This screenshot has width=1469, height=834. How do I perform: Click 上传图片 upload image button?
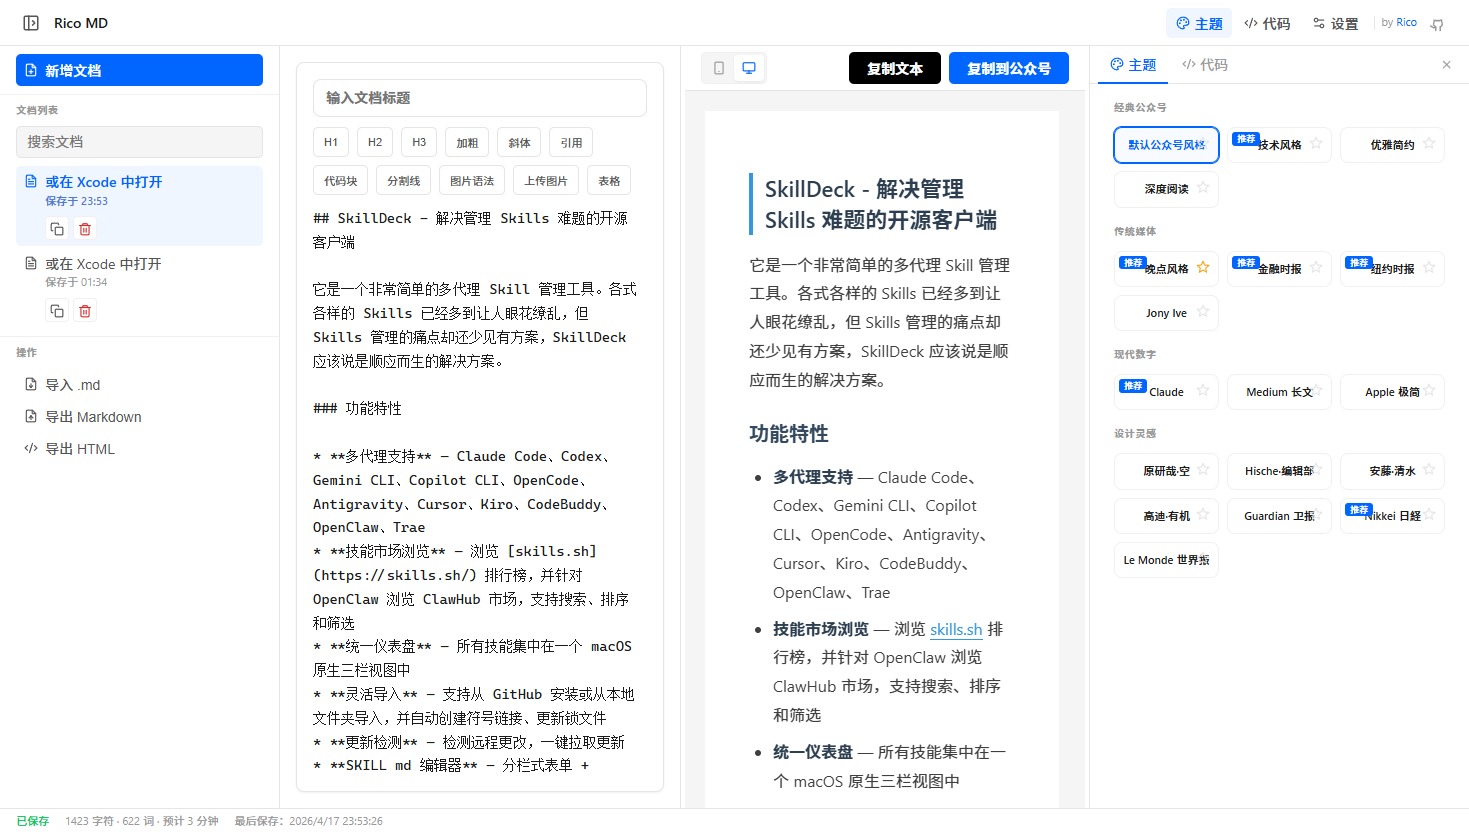[x=546, y=180]
